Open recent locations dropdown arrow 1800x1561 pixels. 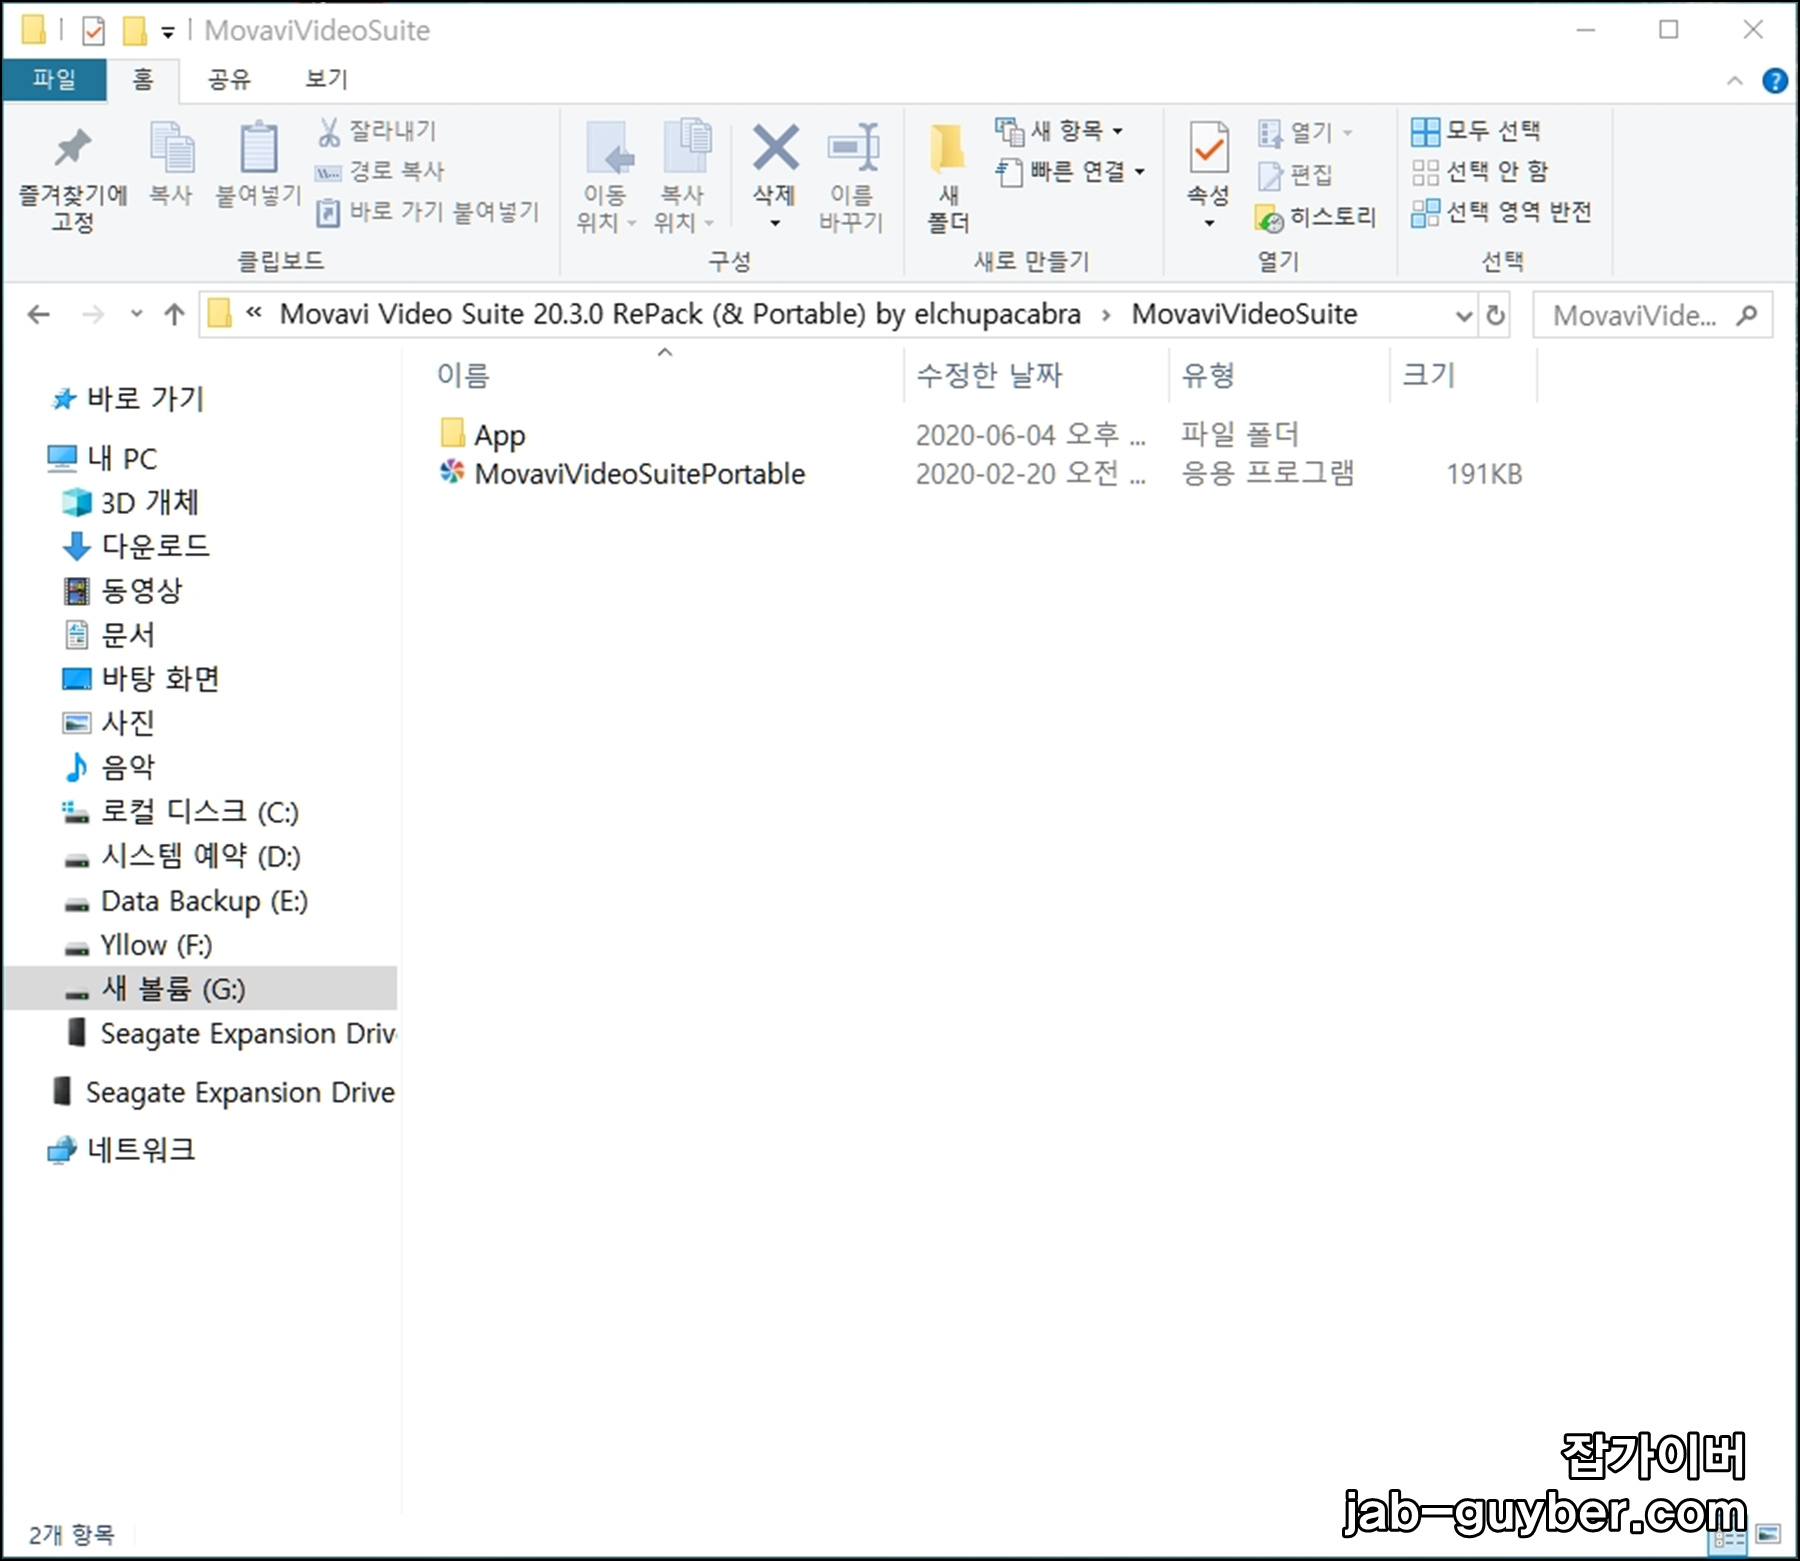click(137, 315)
